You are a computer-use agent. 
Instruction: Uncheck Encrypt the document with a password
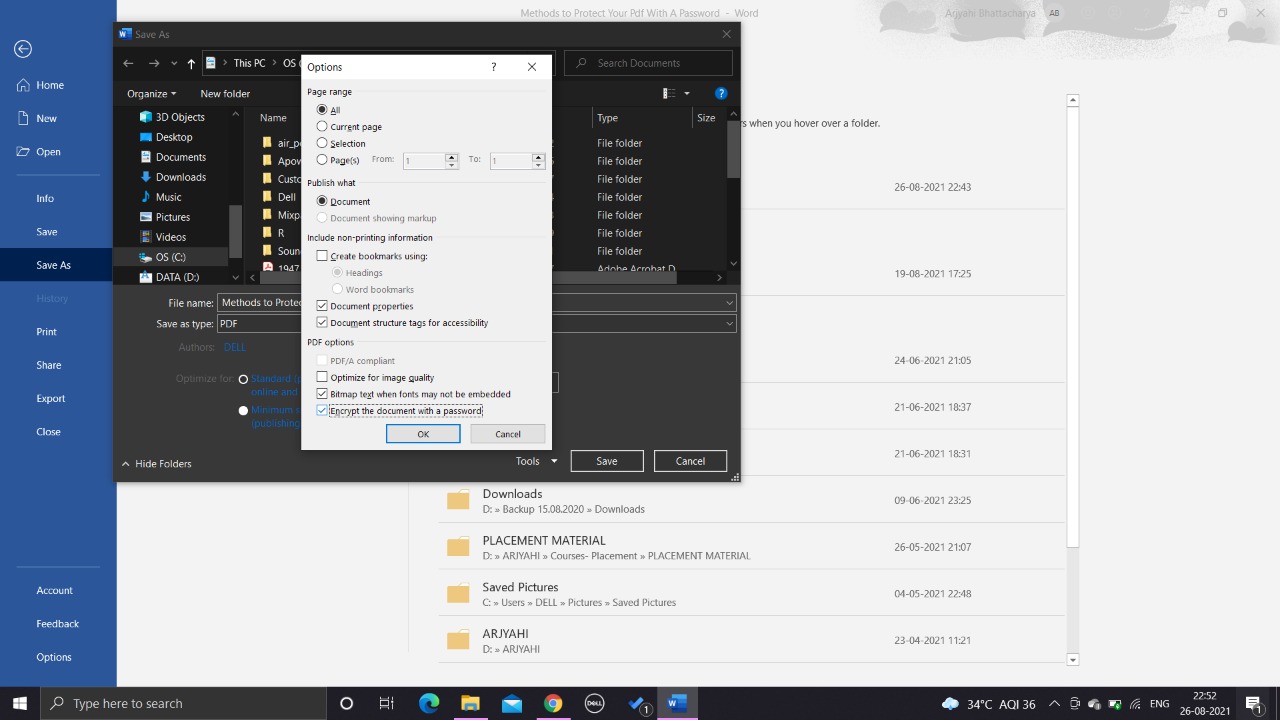pos(322,411)
